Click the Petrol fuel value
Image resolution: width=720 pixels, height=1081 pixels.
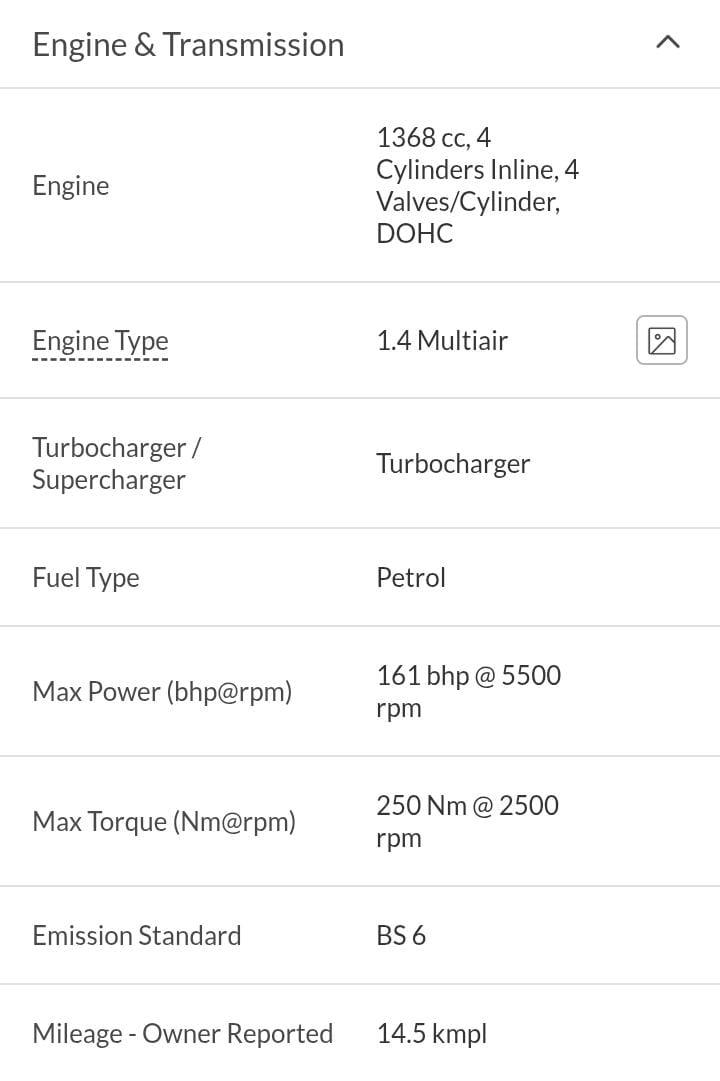click(411, 578)
